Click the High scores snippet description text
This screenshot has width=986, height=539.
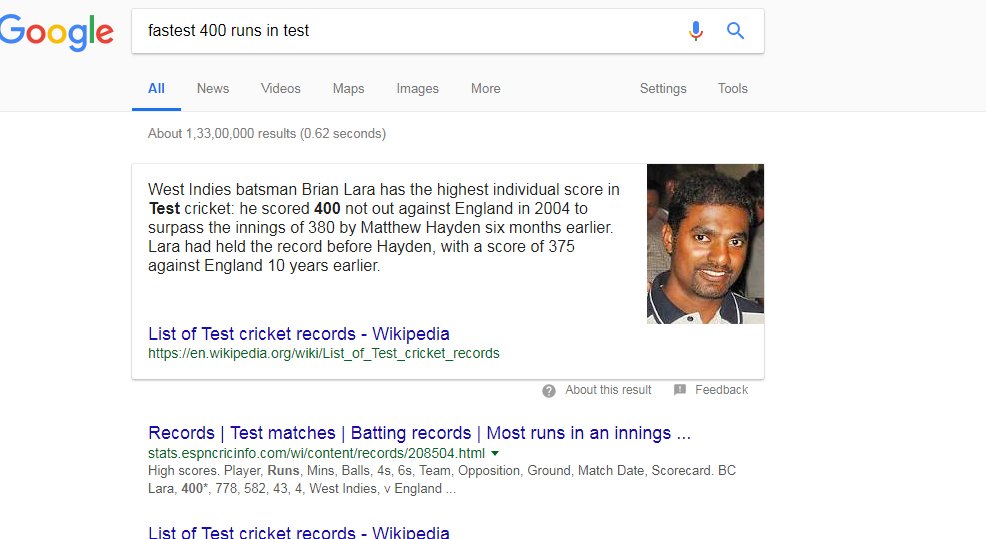coord(441,480)
